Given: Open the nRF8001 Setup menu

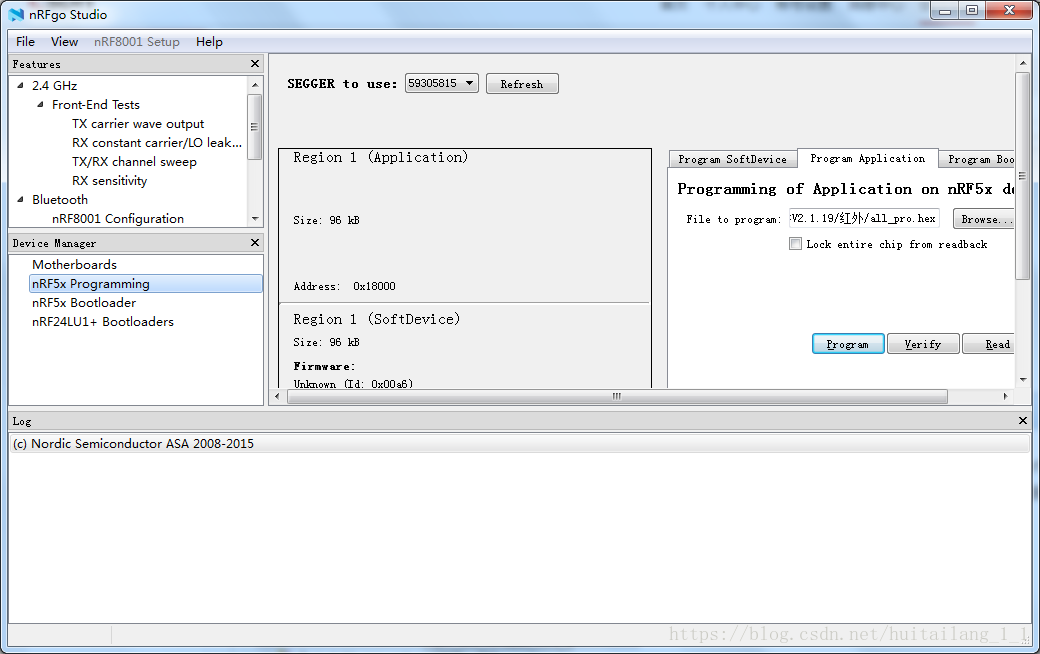Looking at the screenshot, I should 137,42.
